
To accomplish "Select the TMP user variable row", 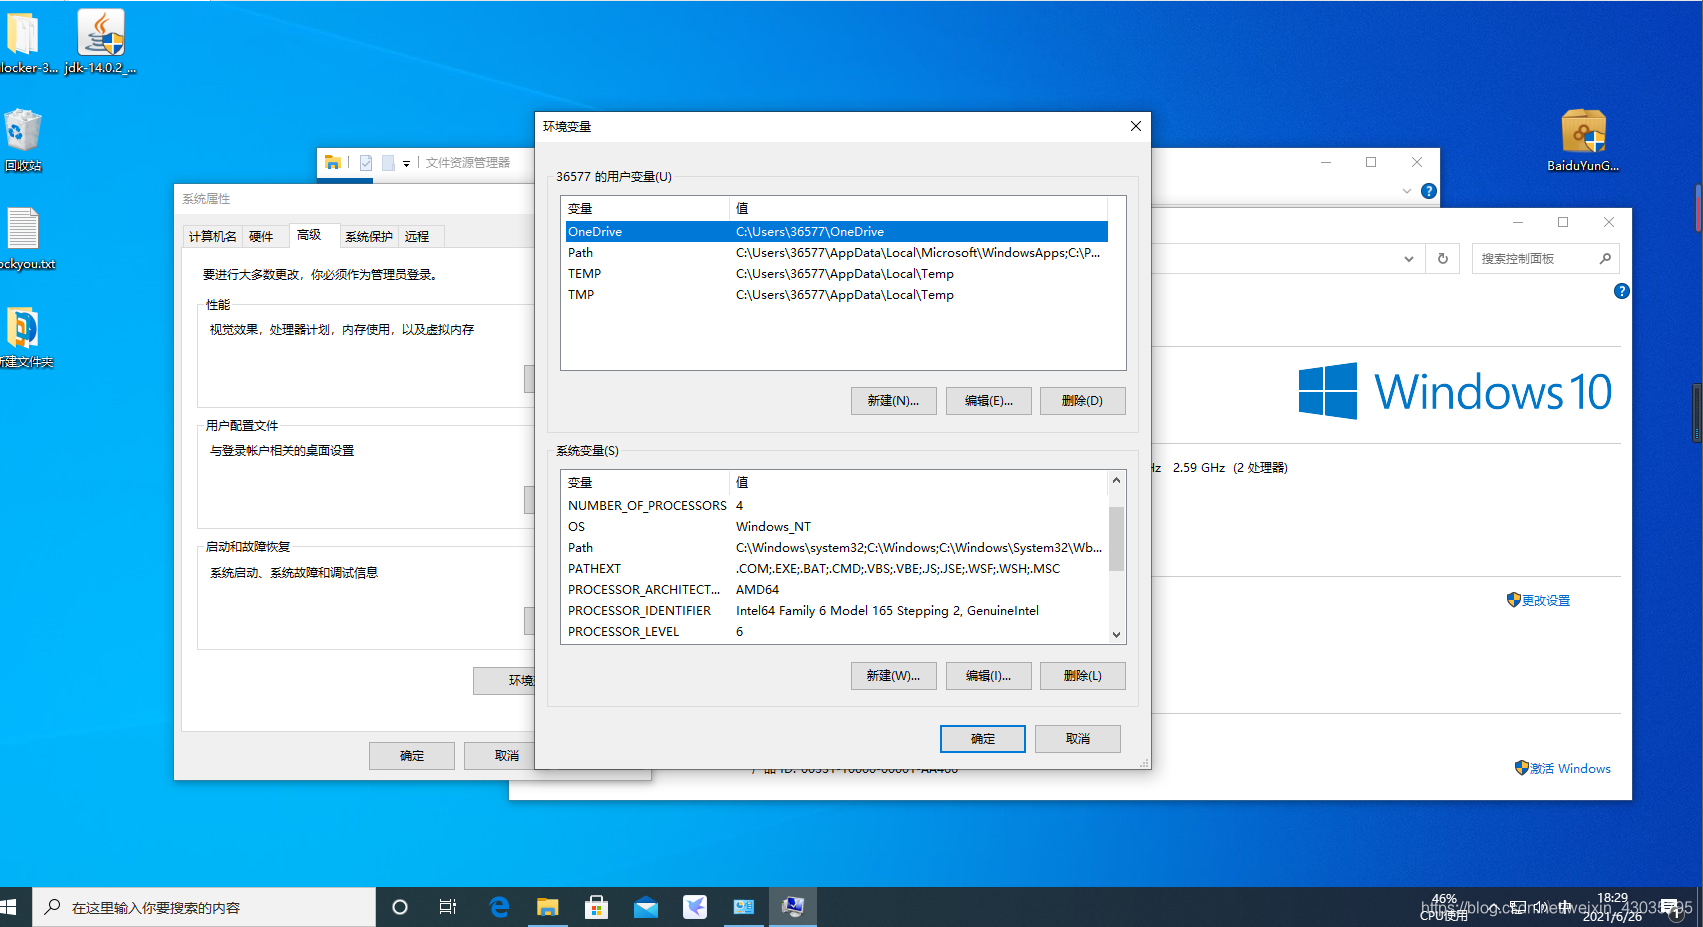I will pyautogui.click(x=836, y=294).
